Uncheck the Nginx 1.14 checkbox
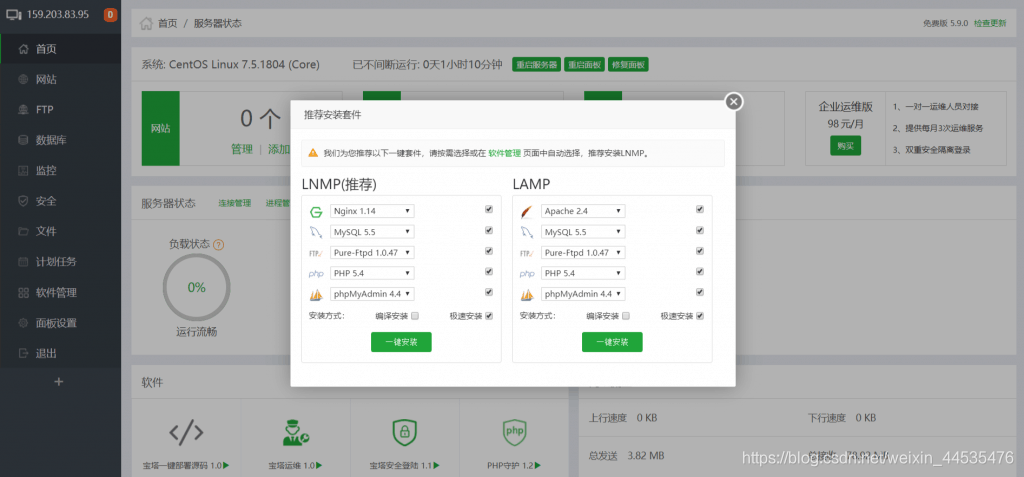 click(x=489, y=210)
